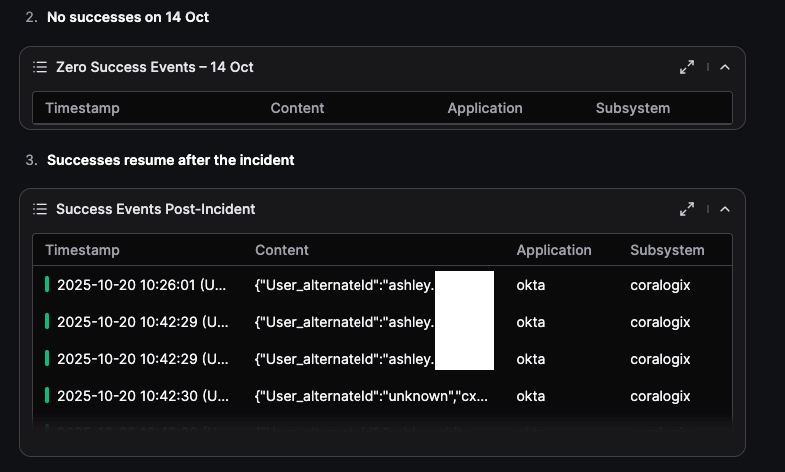The image size is (785, 472).
Task: Collapse the Success Events Post-Incident panel
Action: tap(725, 209)
